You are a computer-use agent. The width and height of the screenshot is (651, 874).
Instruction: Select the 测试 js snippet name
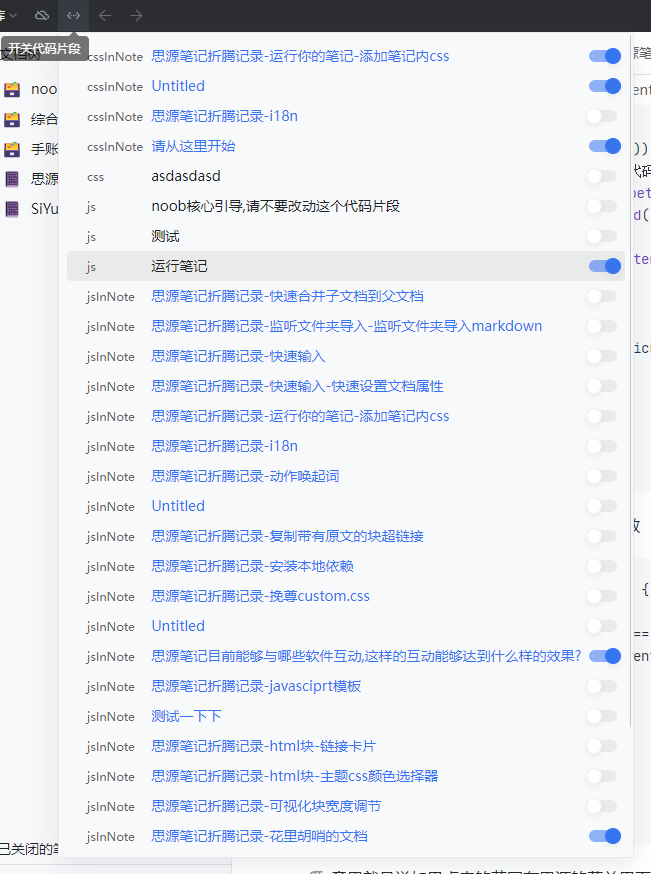coord(165,236)
